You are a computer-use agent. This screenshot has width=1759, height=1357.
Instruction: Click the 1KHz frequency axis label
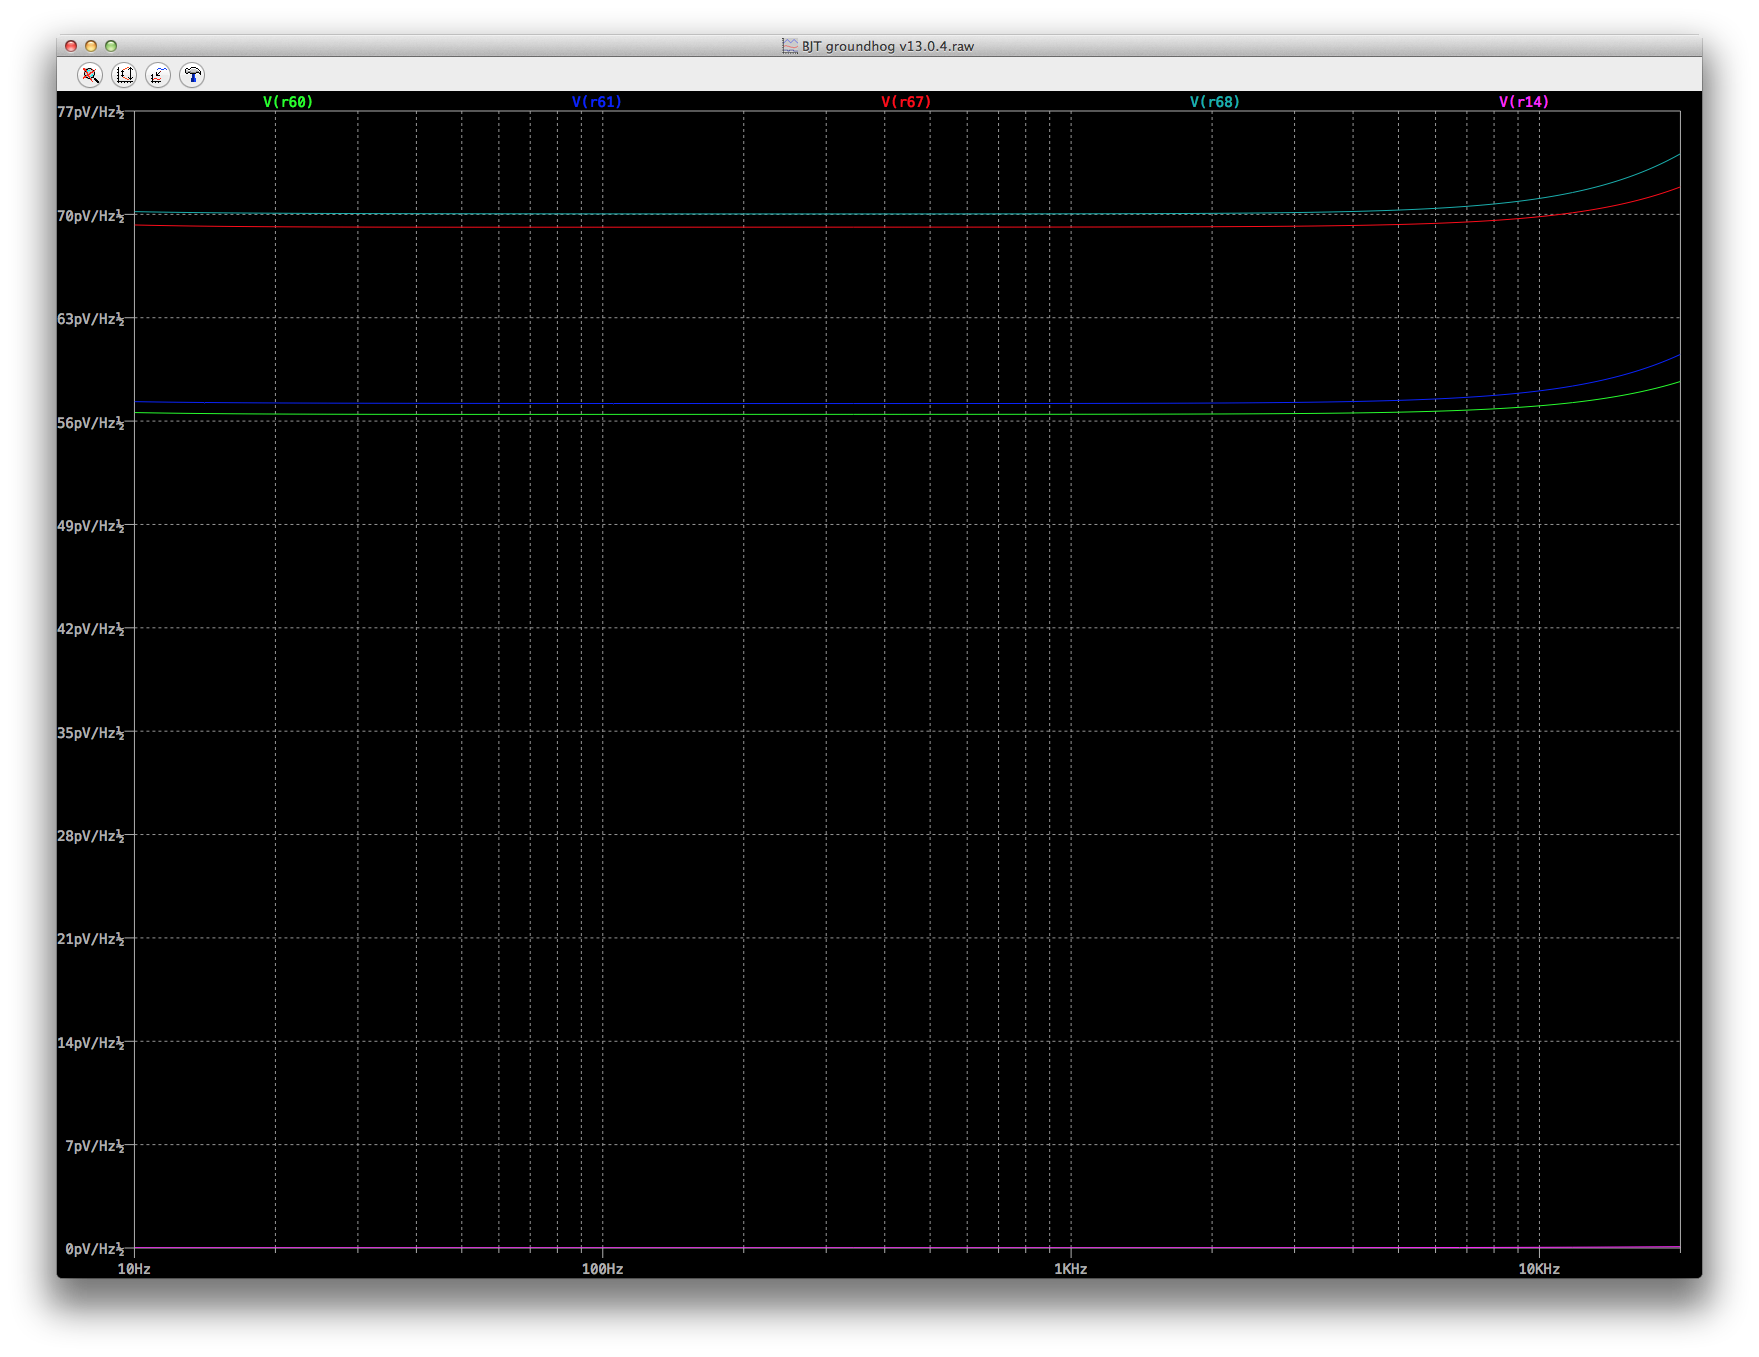point(1071,1269)
